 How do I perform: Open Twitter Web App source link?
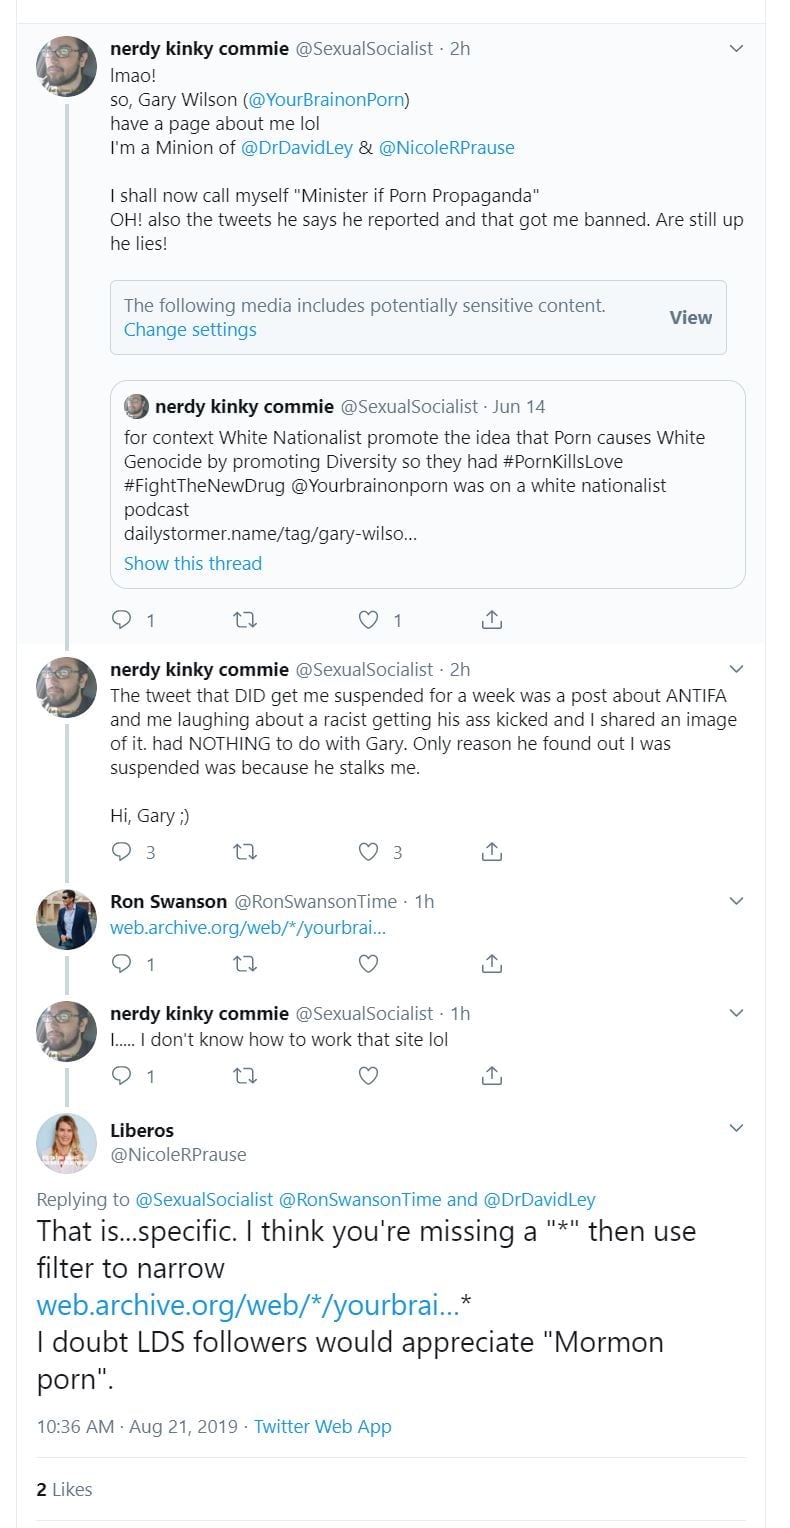pos(322,1427)
